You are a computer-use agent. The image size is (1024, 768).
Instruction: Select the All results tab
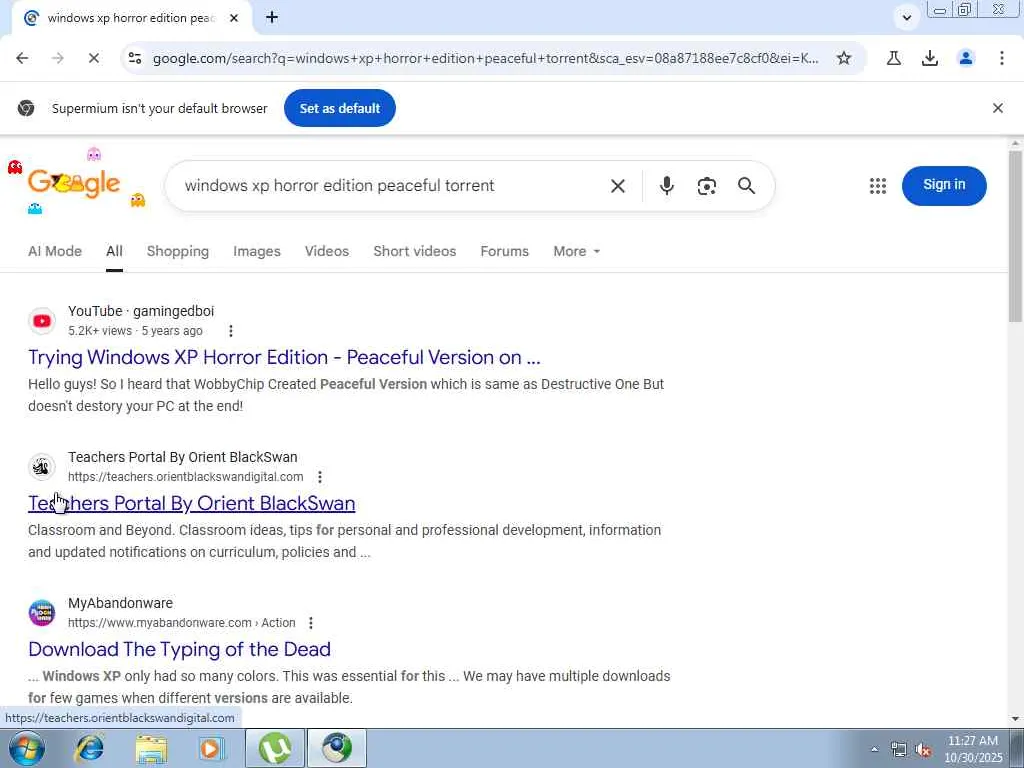coord(114,251)
